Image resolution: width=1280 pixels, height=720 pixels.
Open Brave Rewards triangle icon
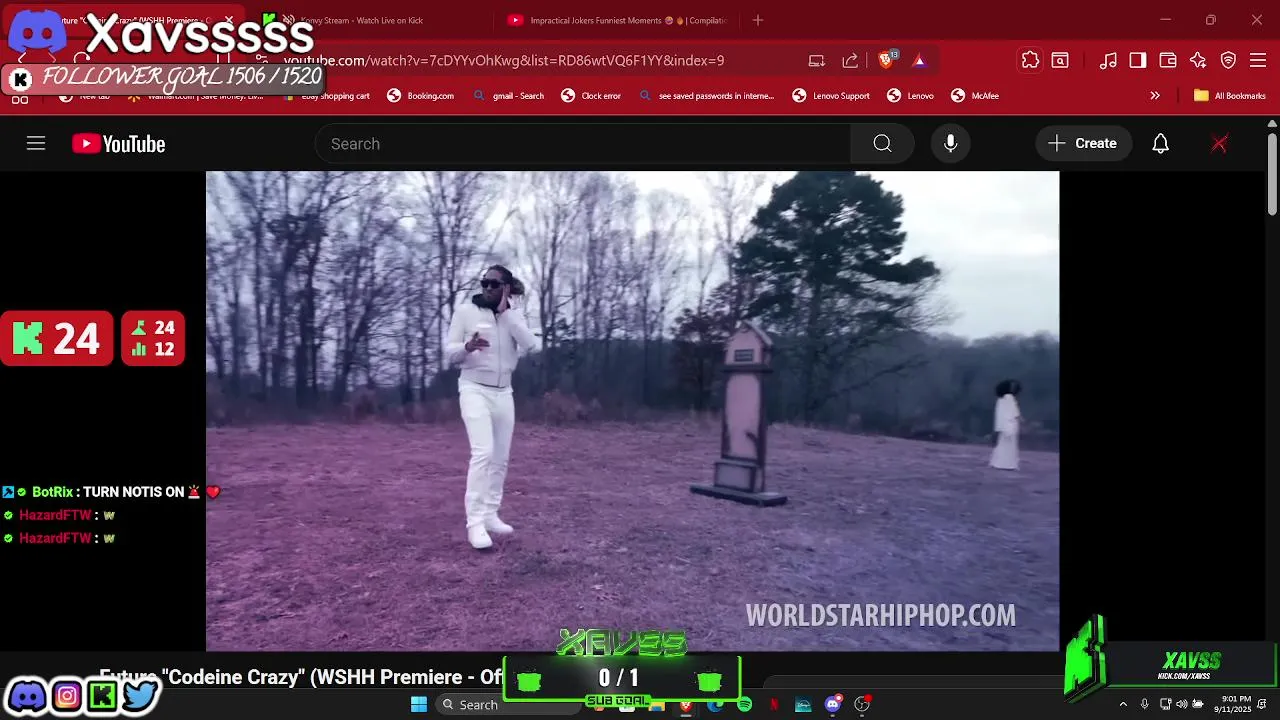pyautogui.click(x=919, y=61)
